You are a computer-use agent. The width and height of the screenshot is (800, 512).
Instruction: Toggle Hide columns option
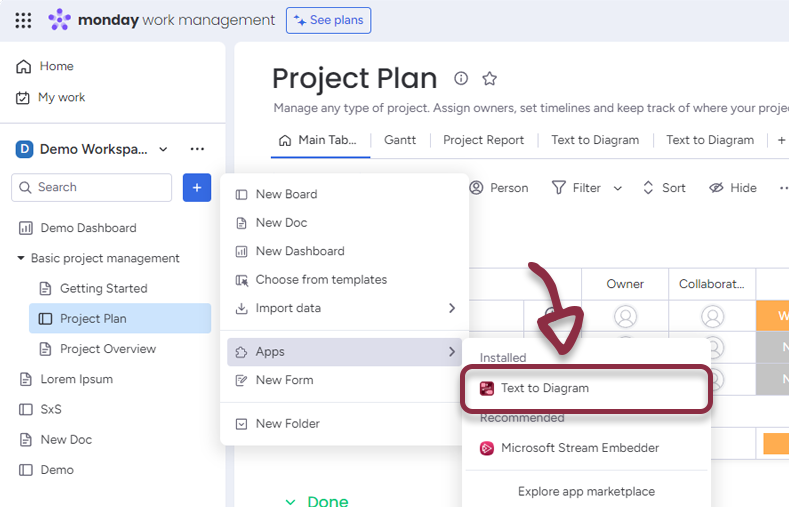pos(732,188)
